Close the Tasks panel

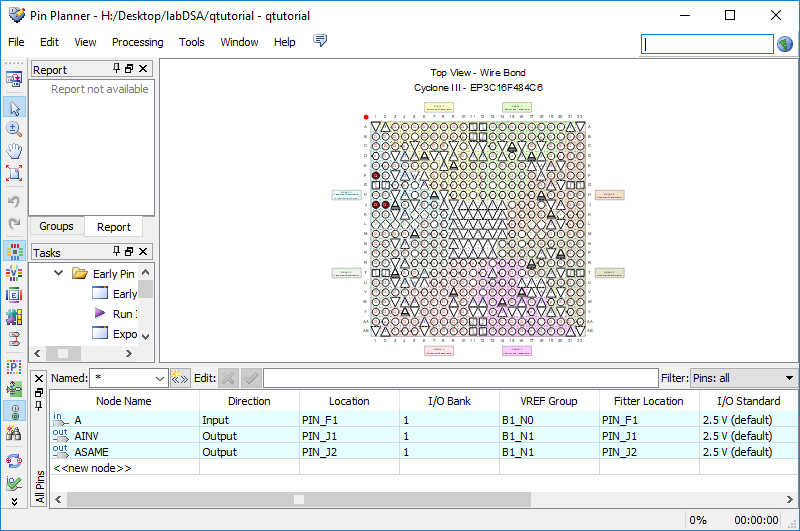(x=143, y=251)
